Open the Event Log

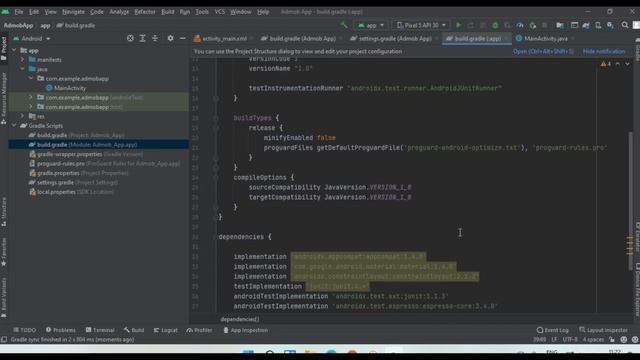[552, 330]
